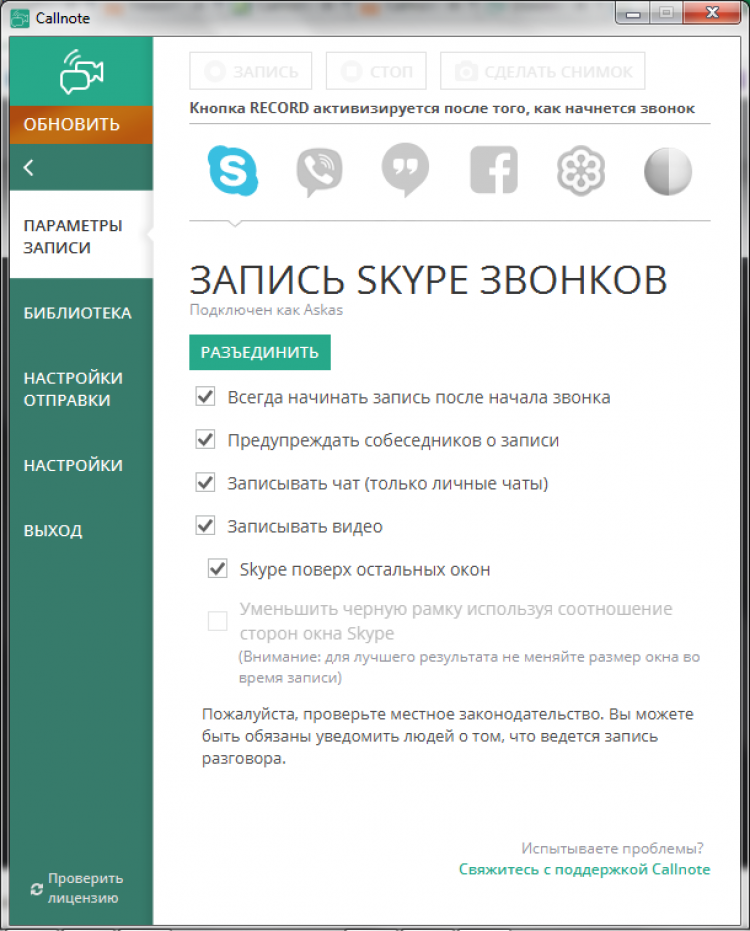
Task: Click the 'Запись' record button
Action: [251, 71]
